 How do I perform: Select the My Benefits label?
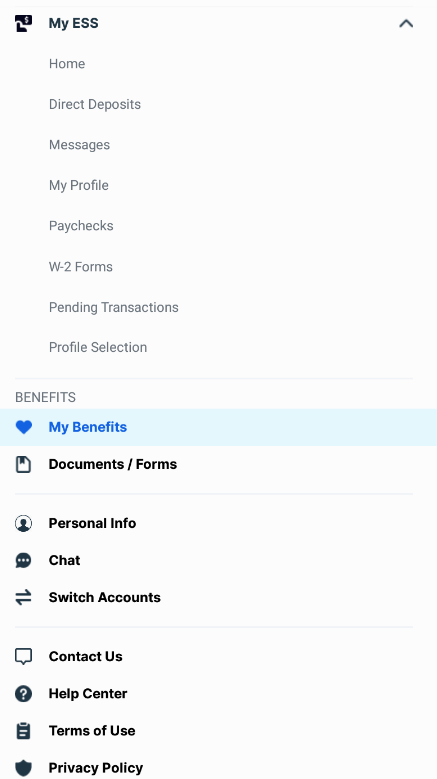tap(88, 427)
